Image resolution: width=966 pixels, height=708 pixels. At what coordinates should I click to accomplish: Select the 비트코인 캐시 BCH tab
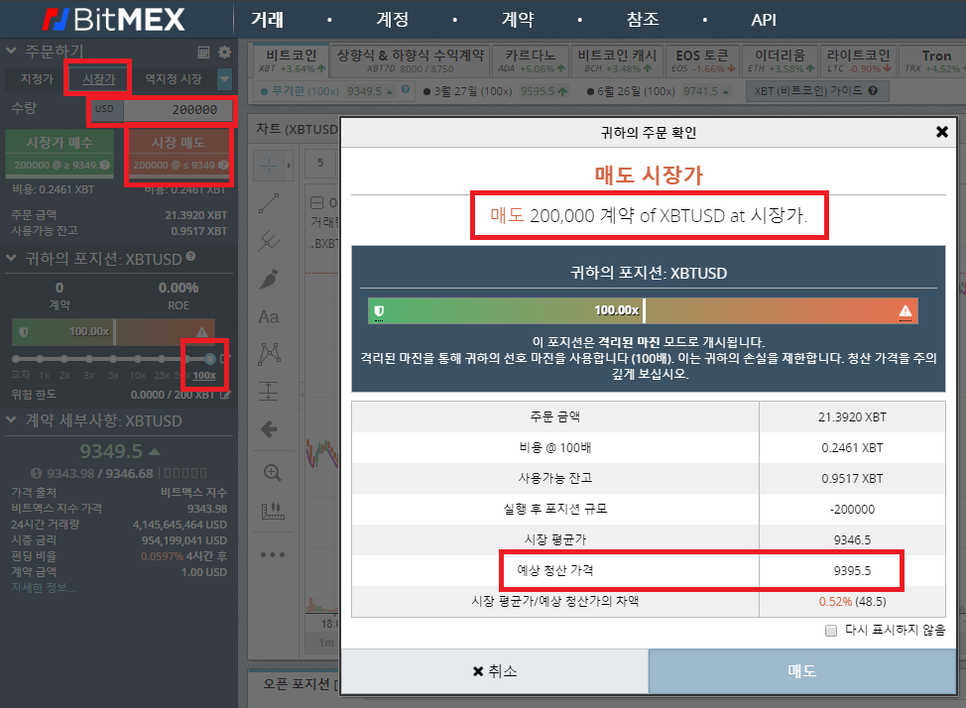617,61
